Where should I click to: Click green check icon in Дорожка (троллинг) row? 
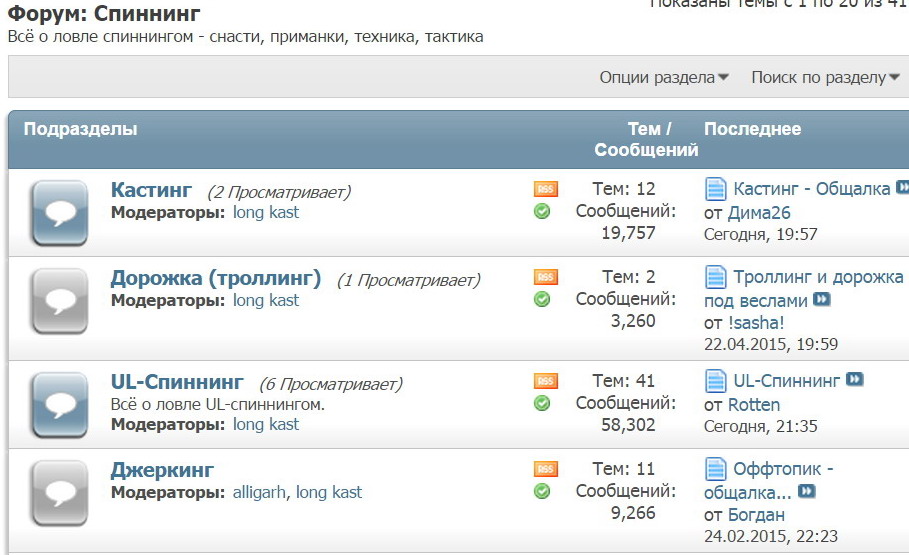(x=542, y=299)
